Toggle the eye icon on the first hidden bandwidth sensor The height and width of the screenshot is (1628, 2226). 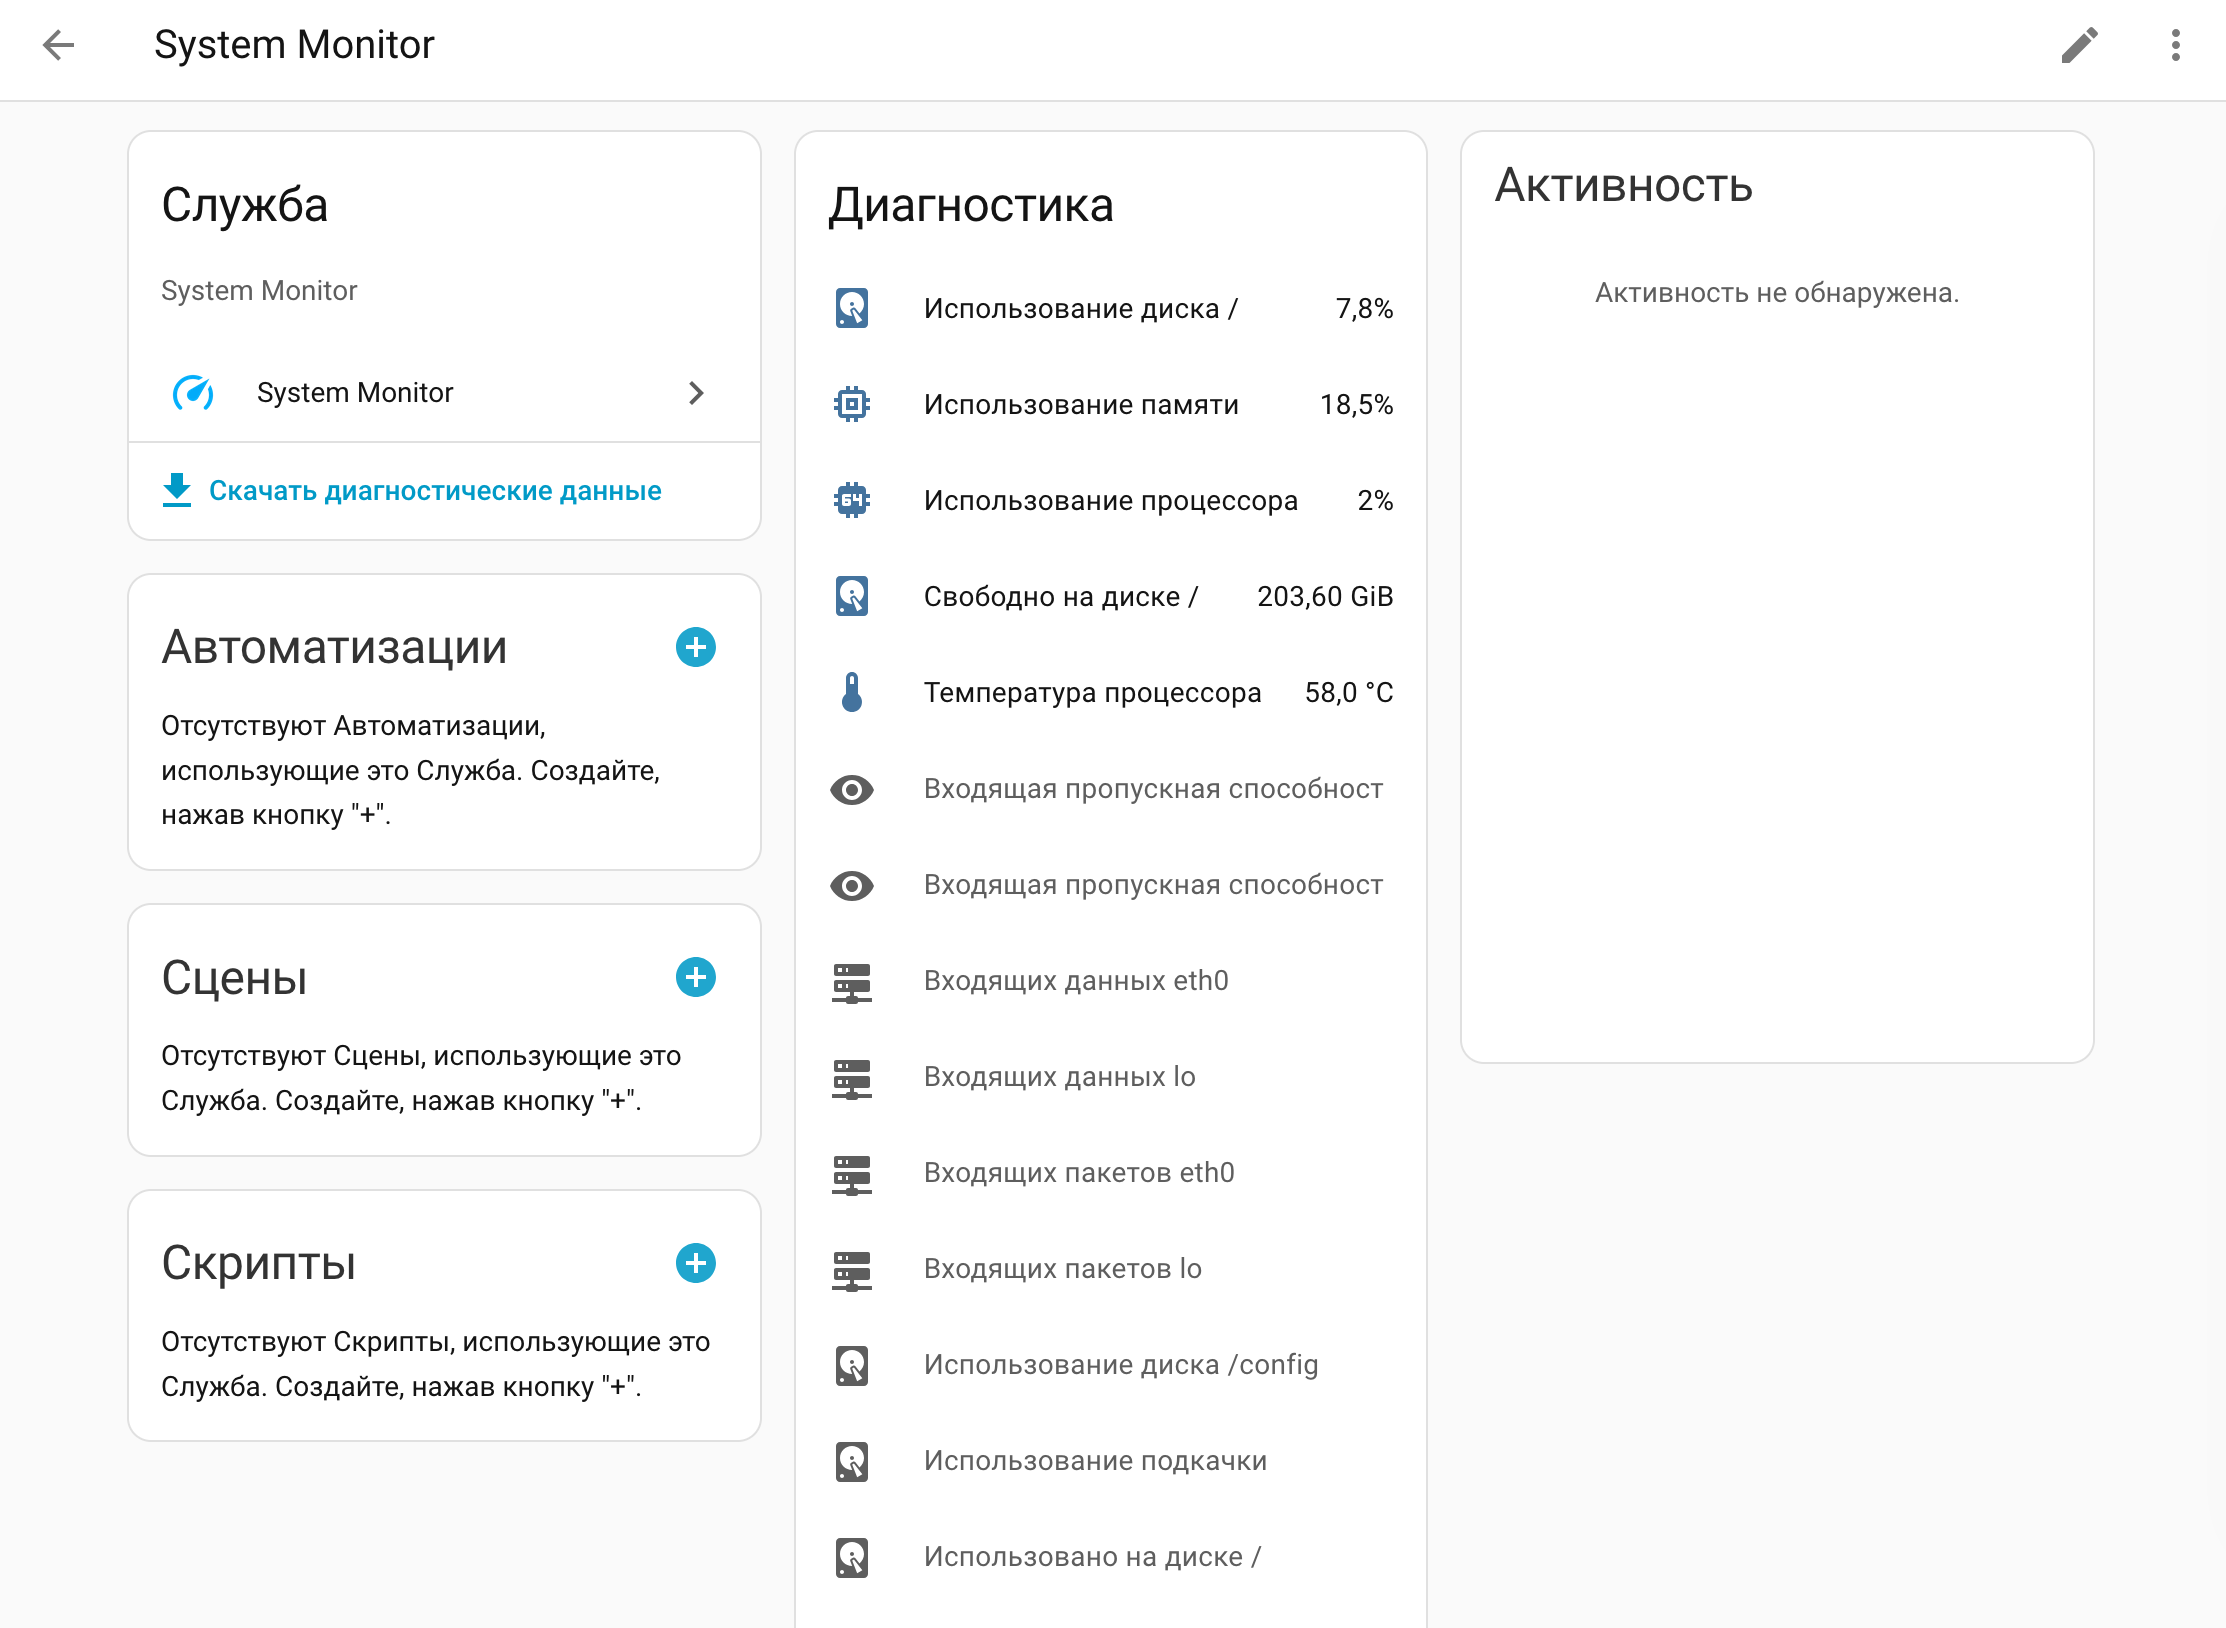point(851,789)
